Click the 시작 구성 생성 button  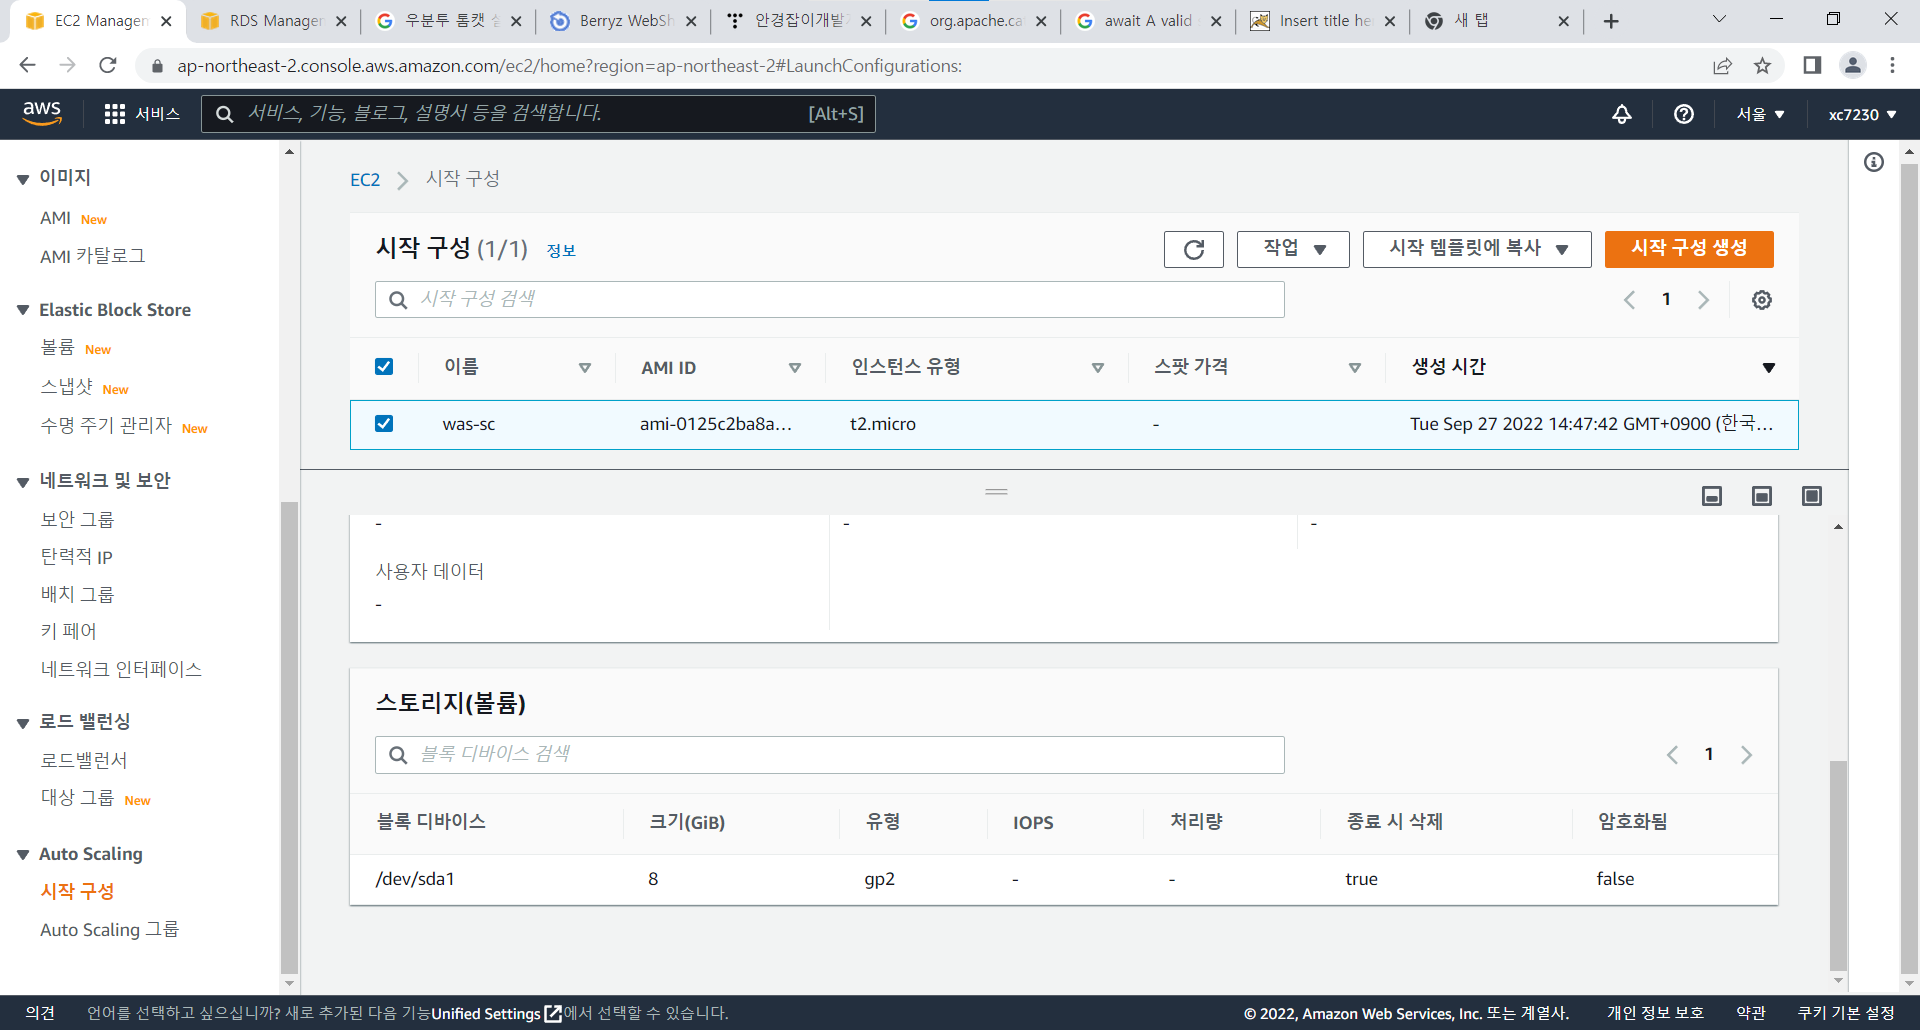pyautogui.click(x=1689, y=249)
